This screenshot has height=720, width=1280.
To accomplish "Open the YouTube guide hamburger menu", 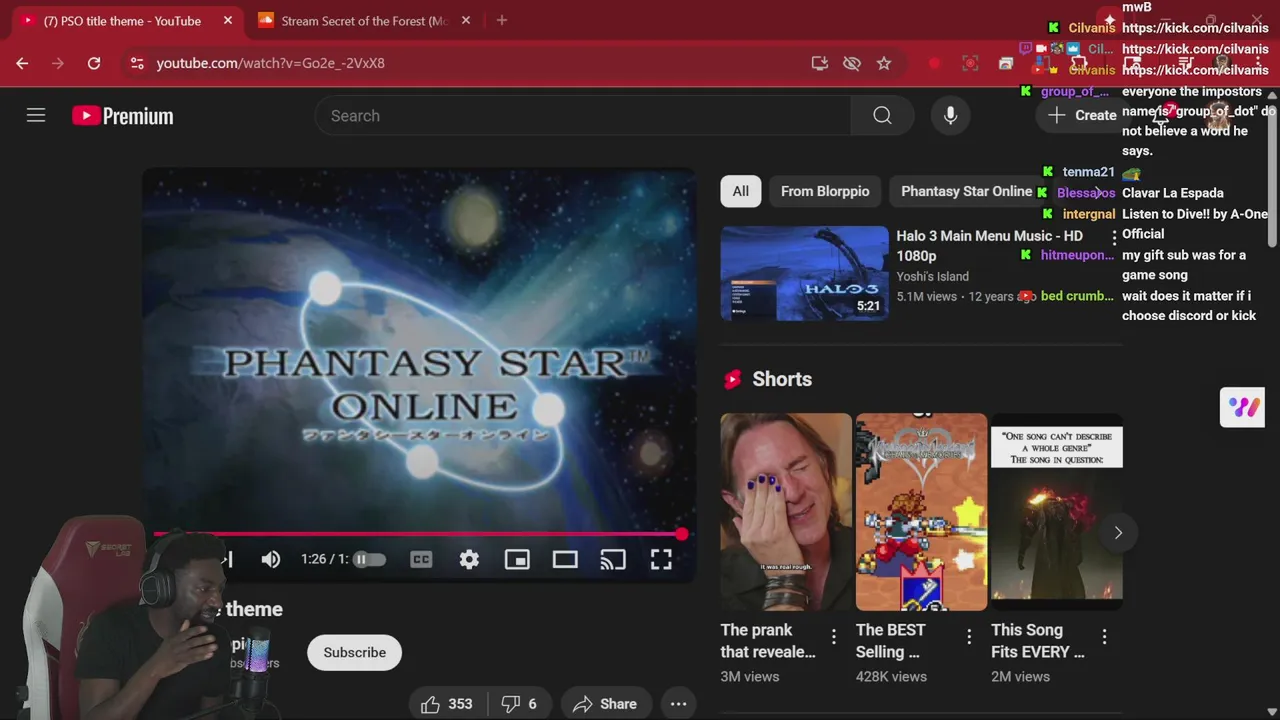I will click(36, 116).
